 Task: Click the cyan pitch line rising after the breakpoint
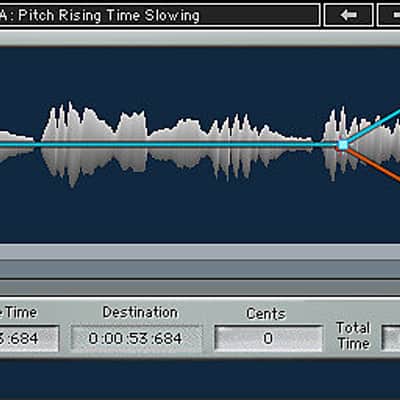pyautogui.click(x=373, y=126)
